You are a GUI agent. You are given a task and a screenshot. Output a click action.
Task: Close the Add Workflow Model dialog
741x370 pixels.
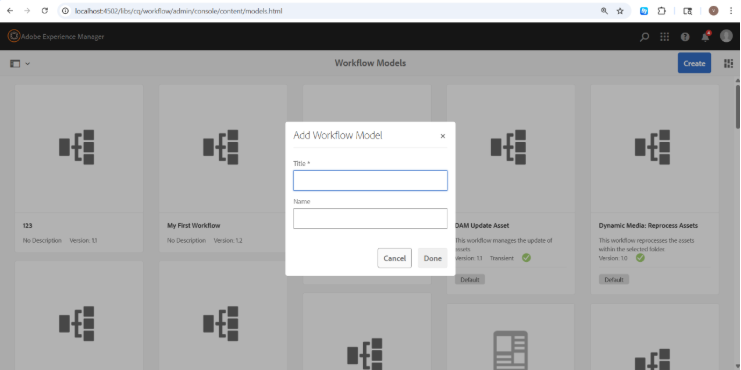pyautogui.click(x=443, y=136)
